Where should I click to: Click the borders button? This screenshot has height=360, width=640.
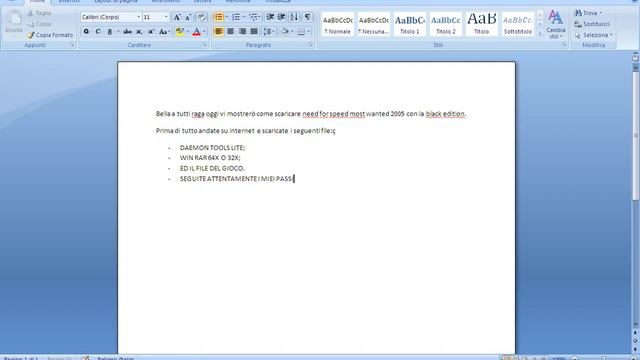pos(301,31)
